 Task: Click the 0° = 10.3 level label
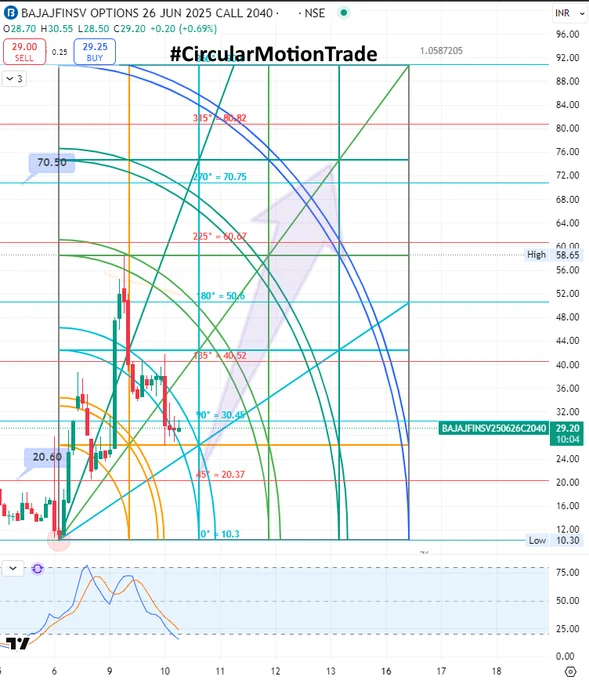pyautogui.click(x=220, y=534)
